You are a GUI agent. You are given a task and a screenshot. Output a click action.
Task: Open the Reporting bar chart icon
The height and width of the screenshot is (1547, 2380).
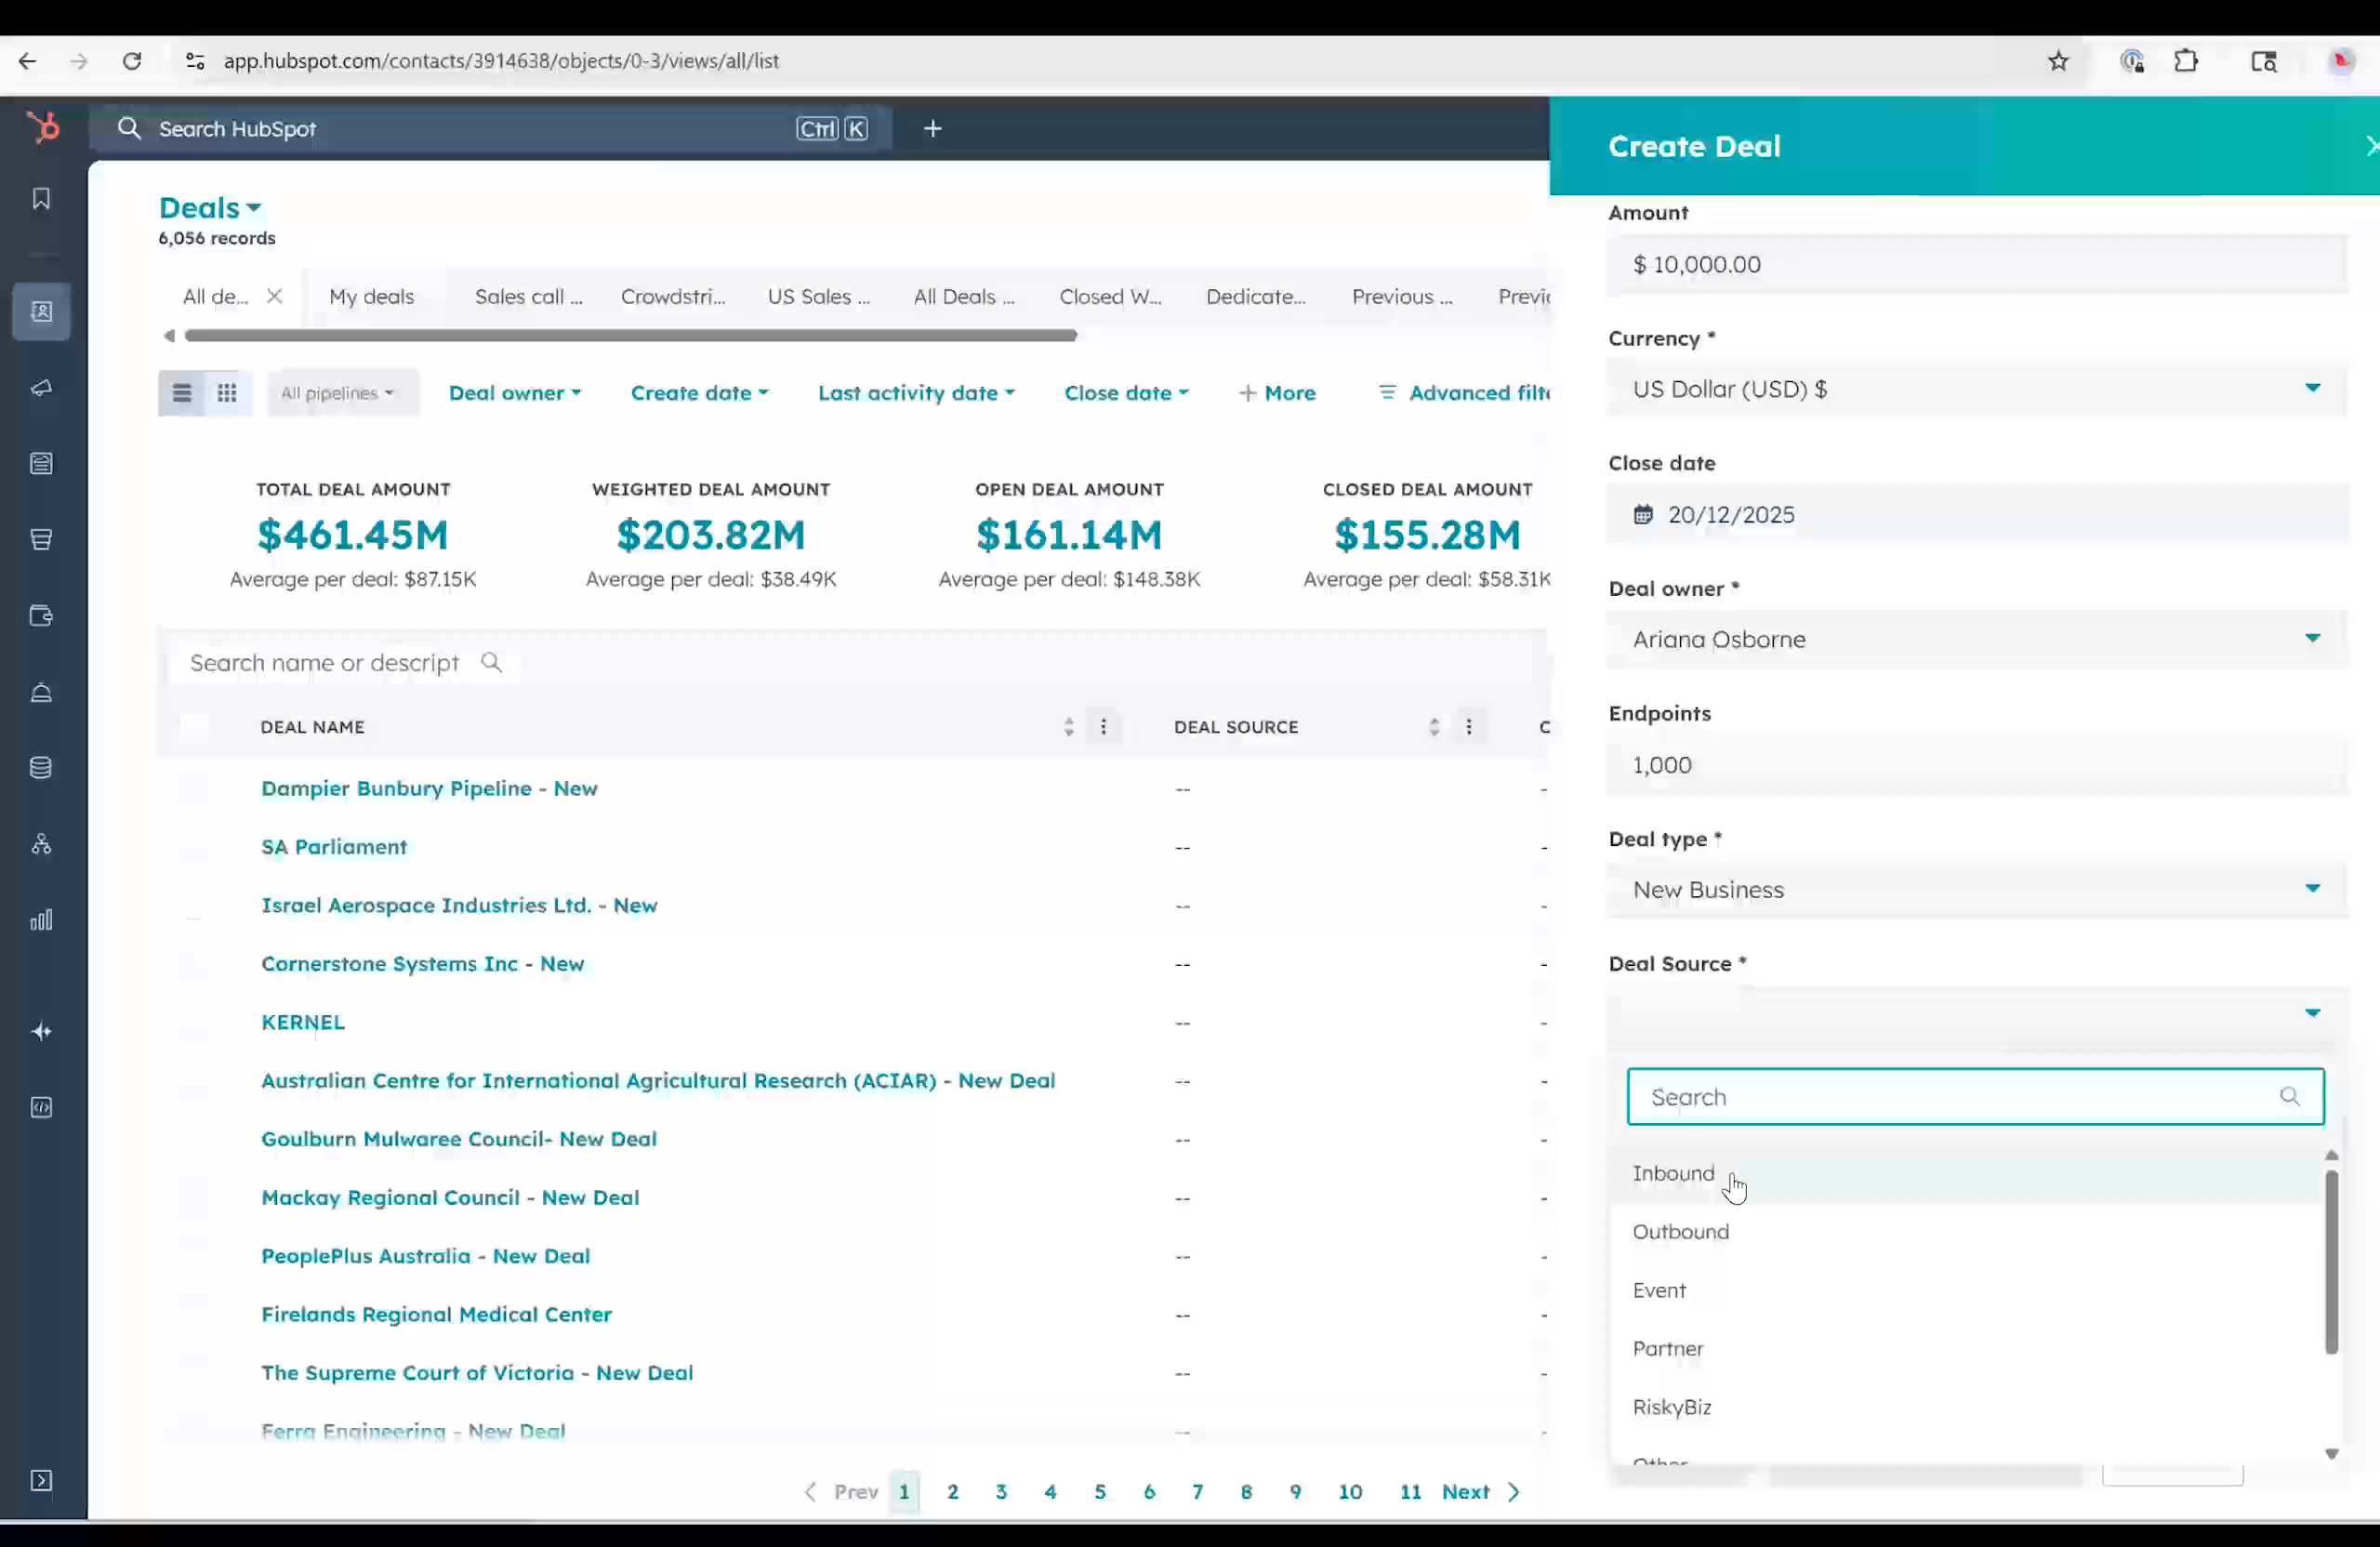point(41,919)
